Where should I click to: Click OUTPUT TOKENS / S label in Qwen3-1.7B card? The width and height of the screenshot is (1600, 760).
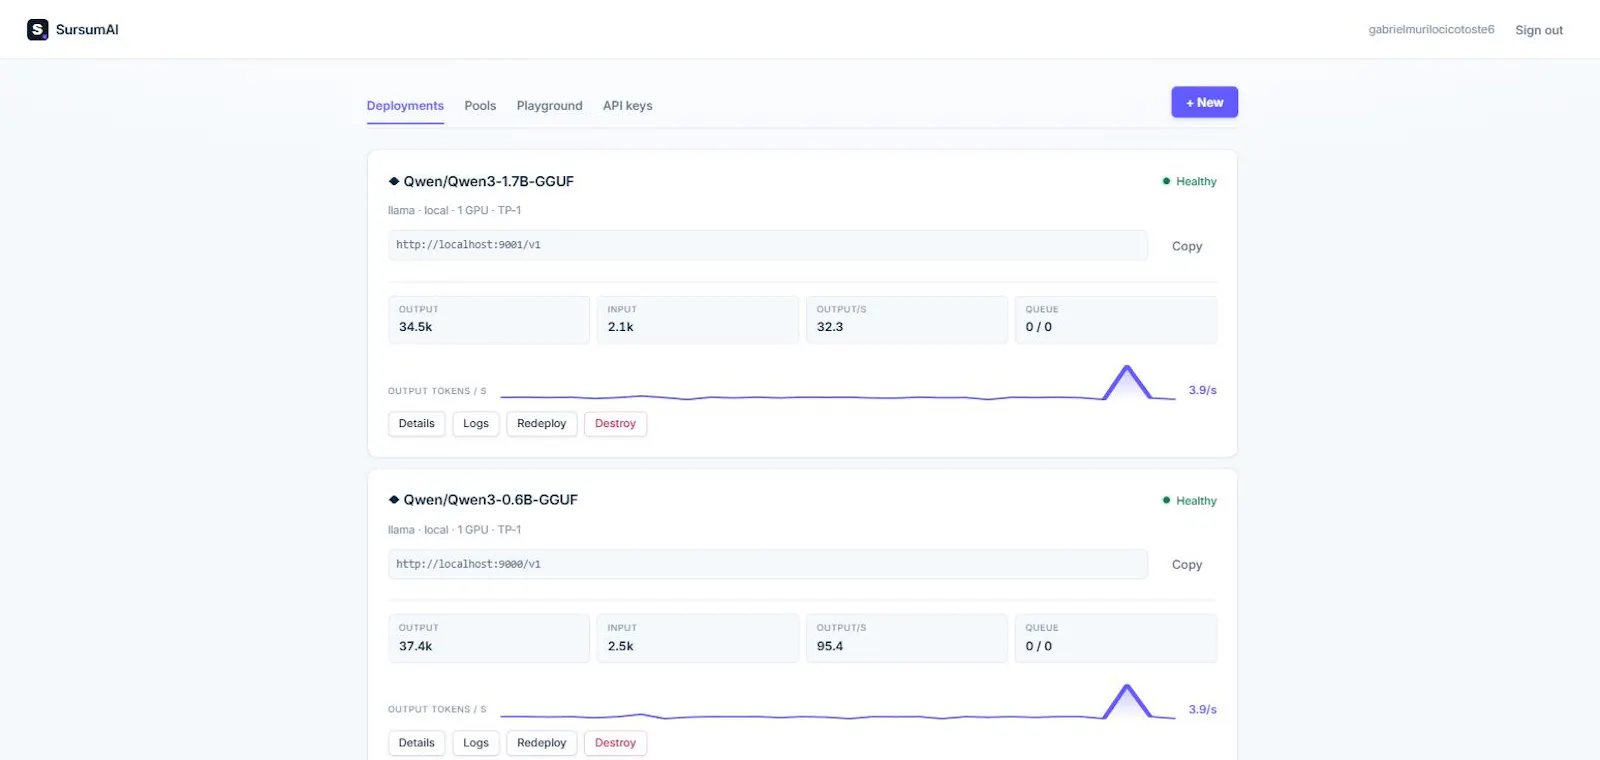[437, 391]
